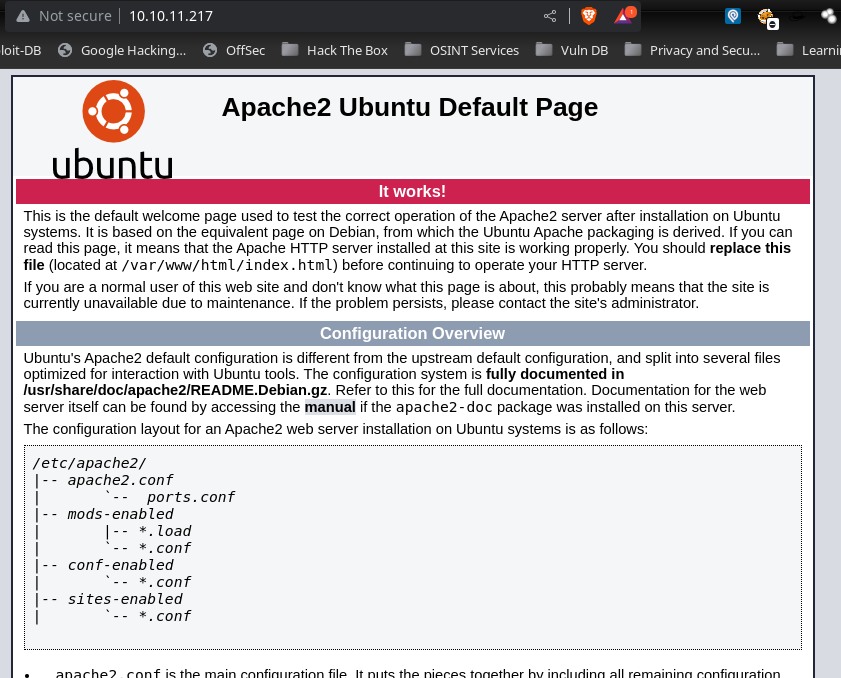Click the Not secure warning triangle
Image resolution: width=841 pixels, height=678 pixels.
pos(22,16)
